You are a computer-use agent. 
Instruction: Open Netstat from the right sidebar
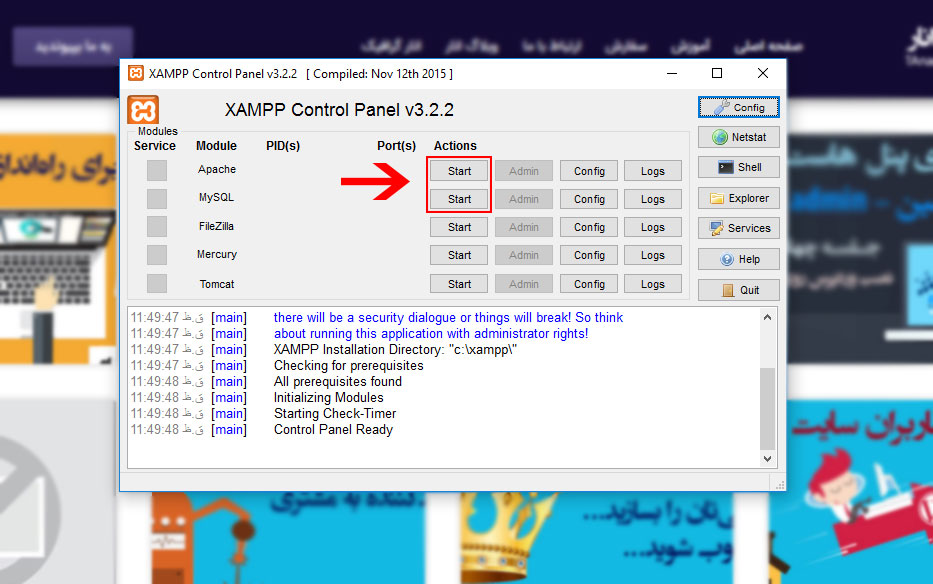point(738,137)
